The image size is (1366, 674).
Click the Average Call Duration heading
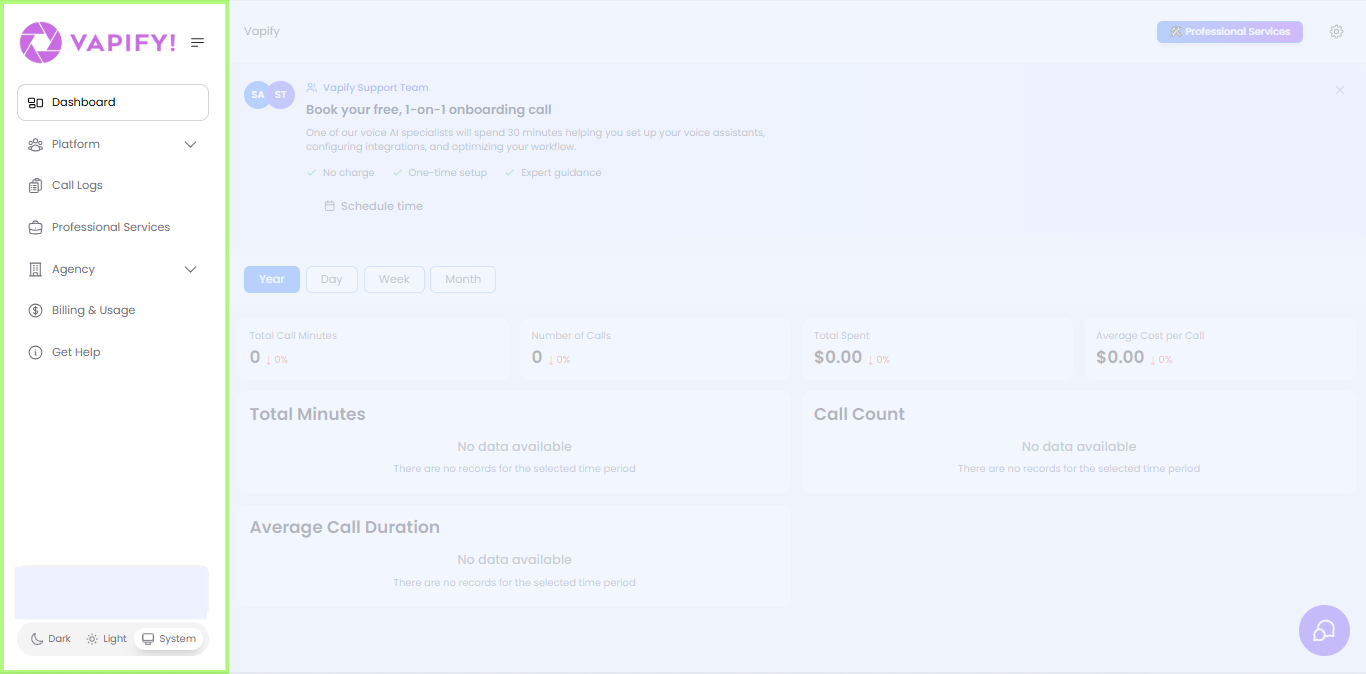click(x=345, y=527)
